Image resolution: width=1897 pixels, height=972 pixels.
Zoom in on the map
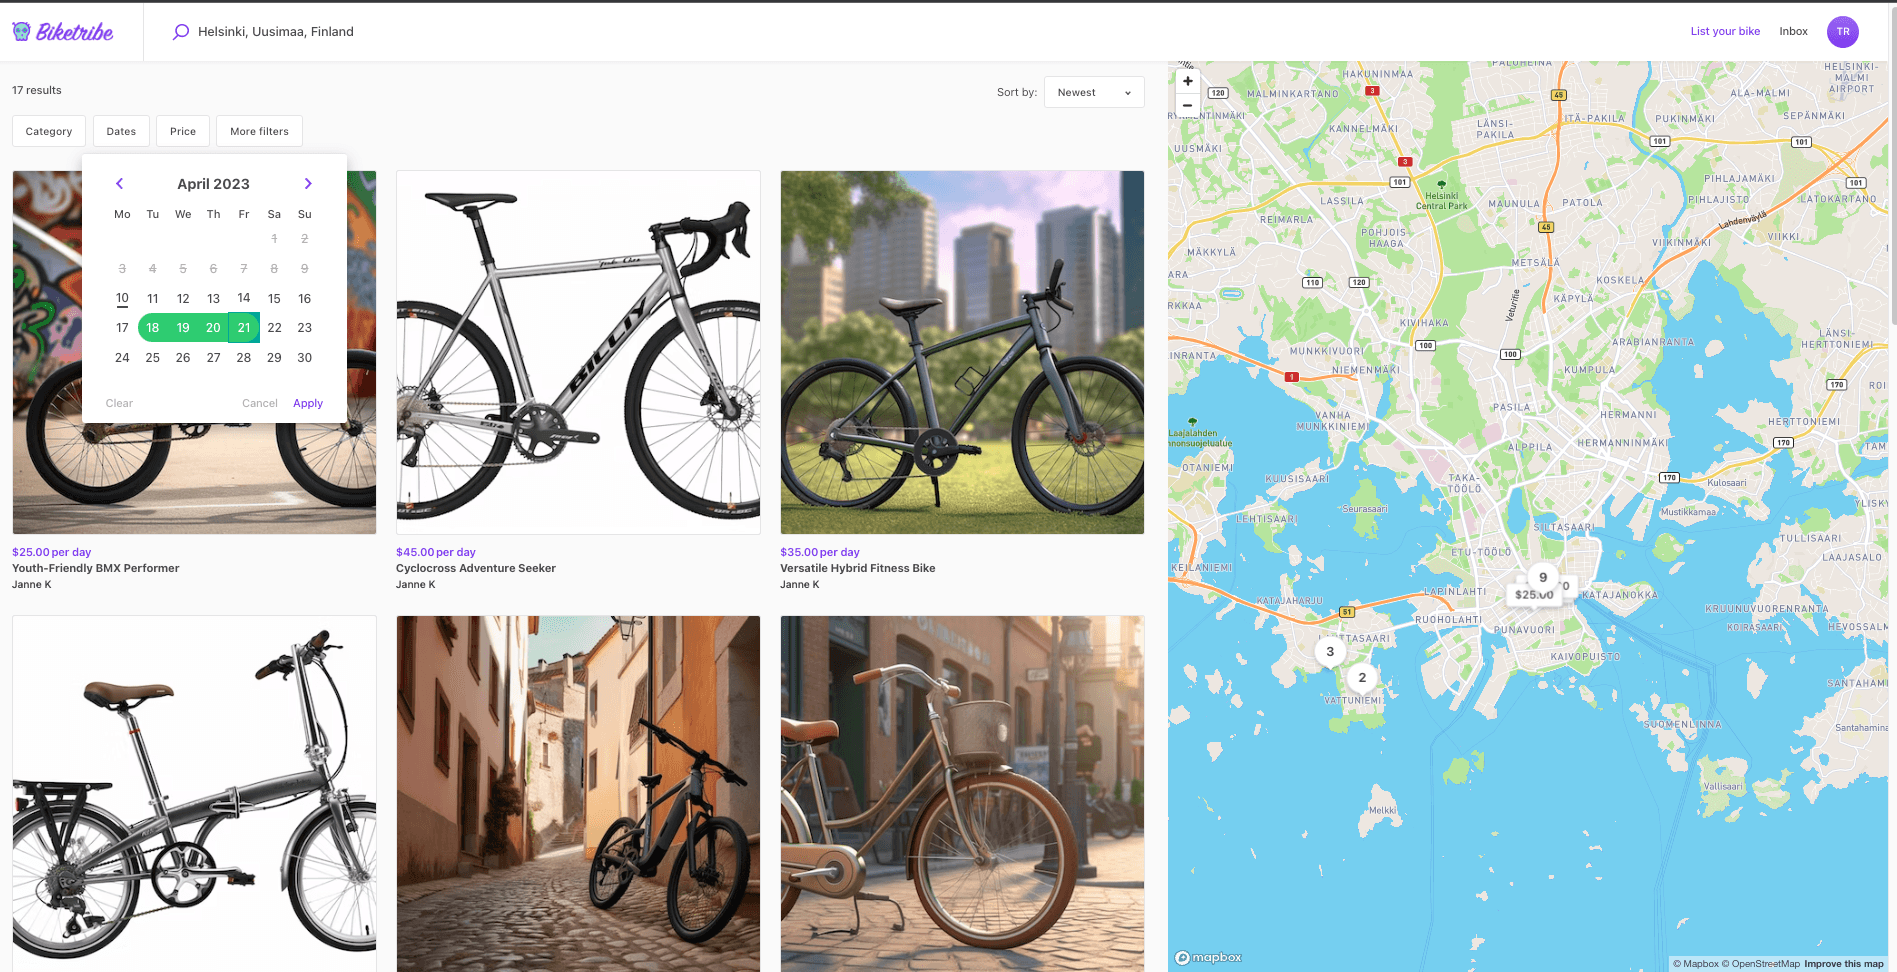coord(1187,82)
